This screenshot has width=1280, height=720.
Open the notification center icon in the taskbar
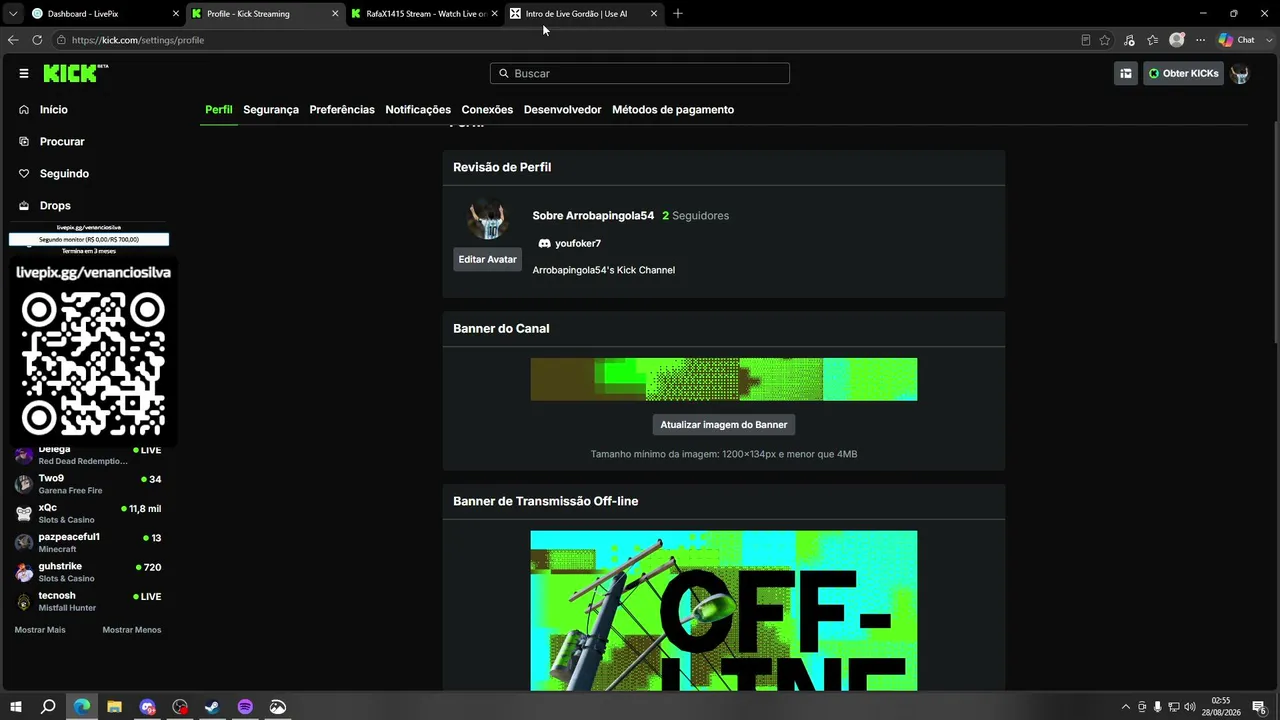1259,707
